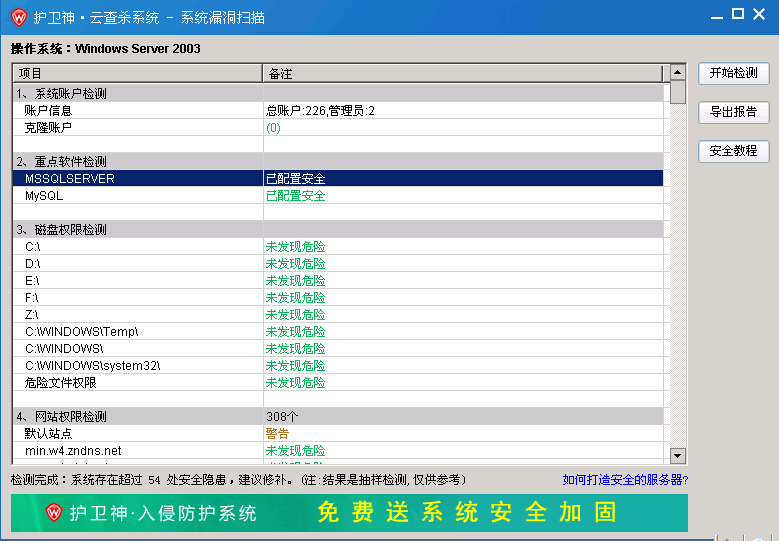Screen dimensions: 779x541
Task: Select group row 4、网站权限检测
Action: pos(338,416)
